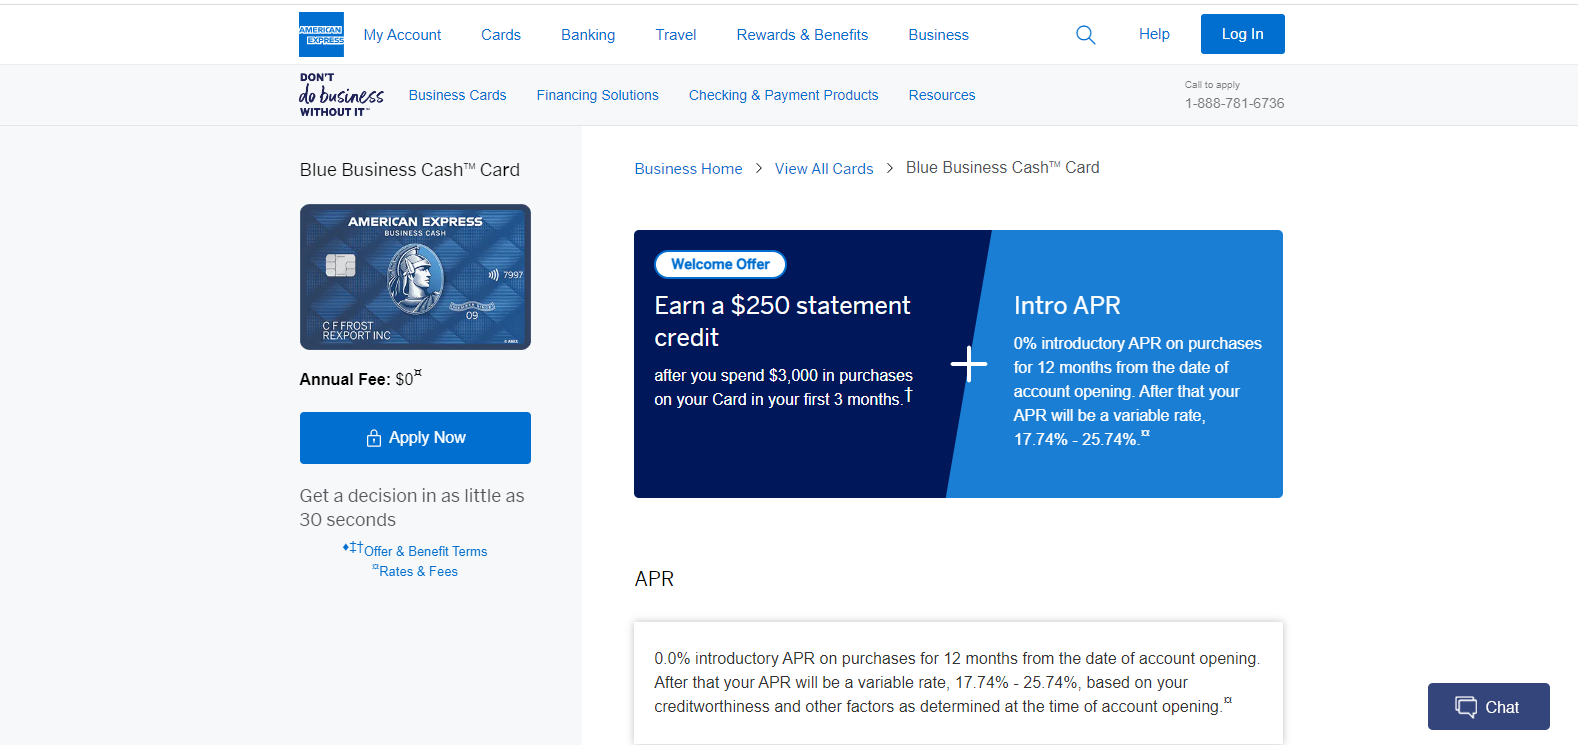This screenshot has height=745, width=1578.
Task: Click the Earn a $250 statement credit heading
Action: (782, 321)
